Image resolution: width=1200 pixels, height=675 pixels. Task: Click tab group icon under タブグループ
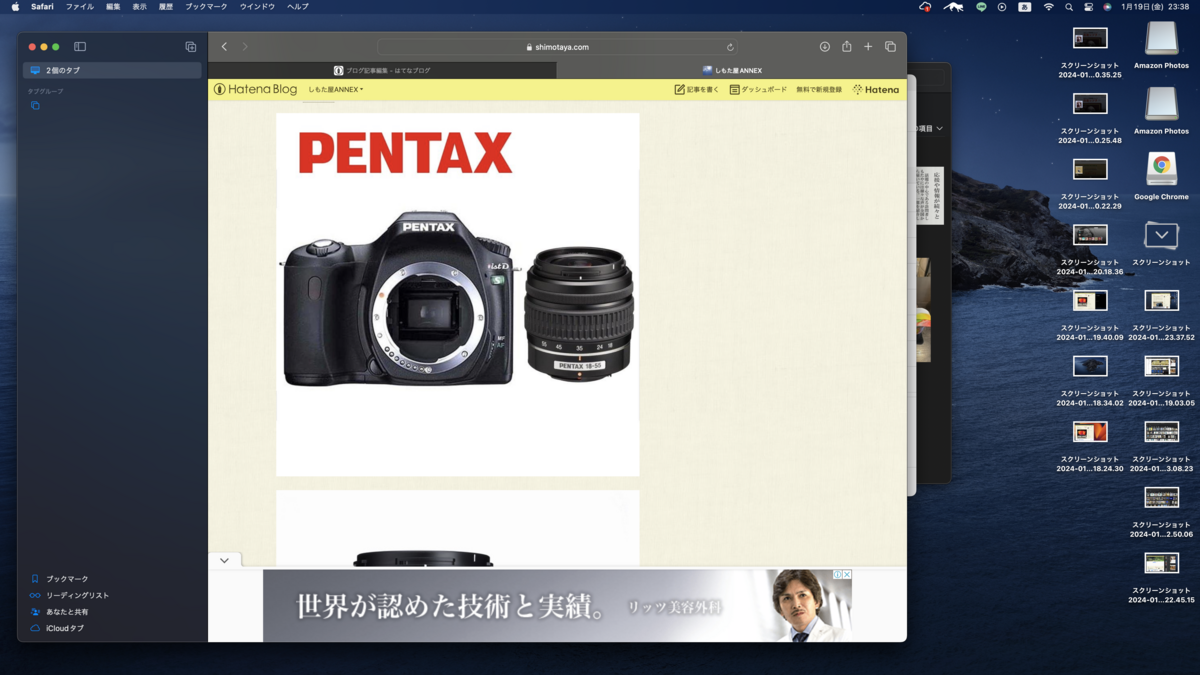[x=35, y=105]
